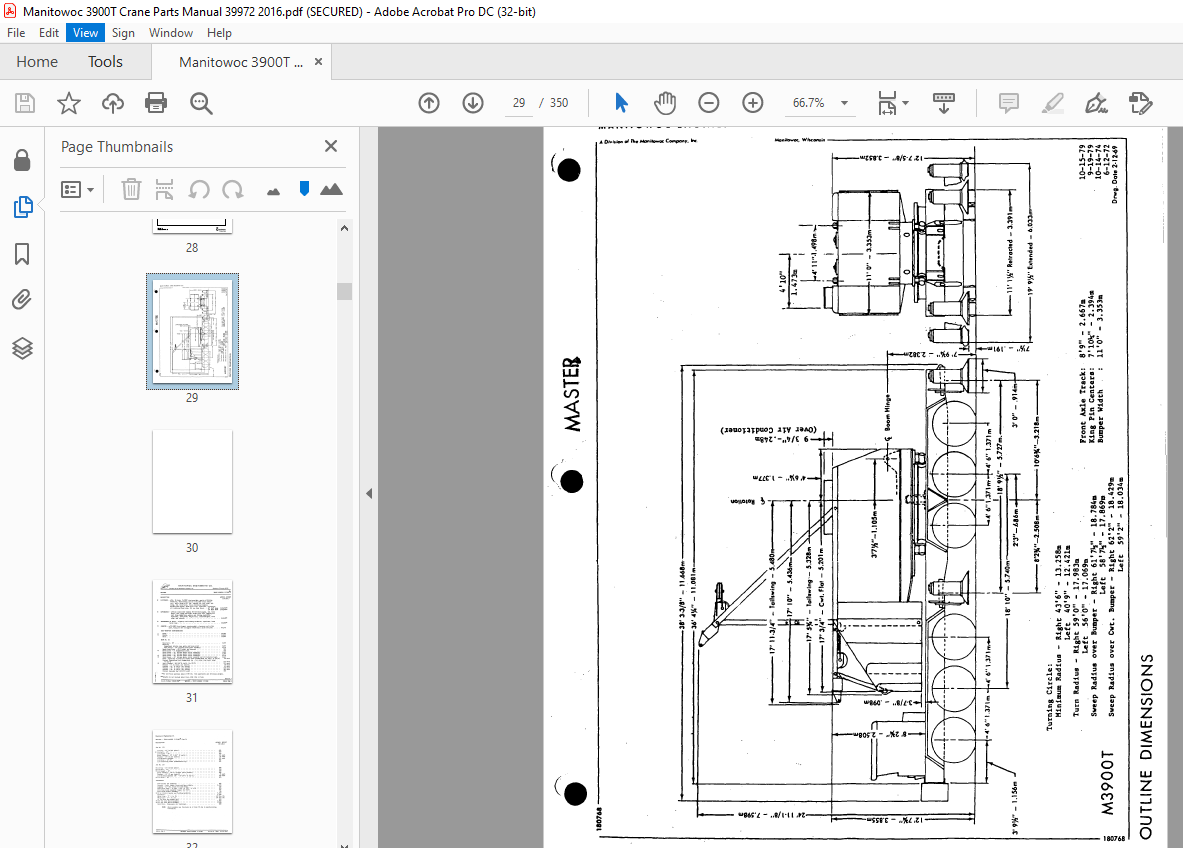Image resolution: width=1183 pixels, height=848 pixels.
Task: Open the Help menu
Action: pyautogui.click(x=219, y=32)
